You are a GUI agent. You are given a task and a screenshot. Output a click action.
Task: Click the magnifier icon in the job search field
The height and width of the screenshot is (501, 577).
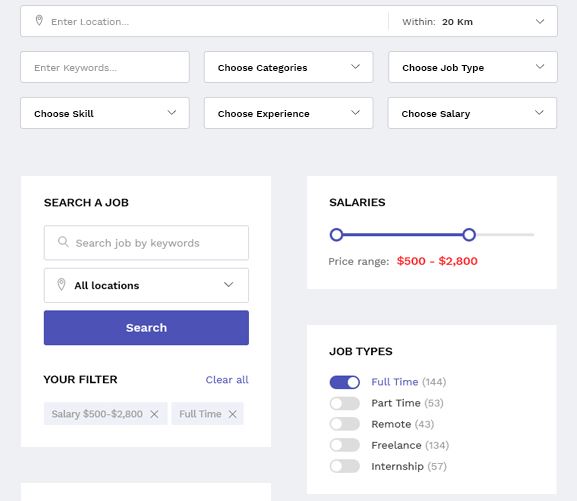(x=63, y=242)
